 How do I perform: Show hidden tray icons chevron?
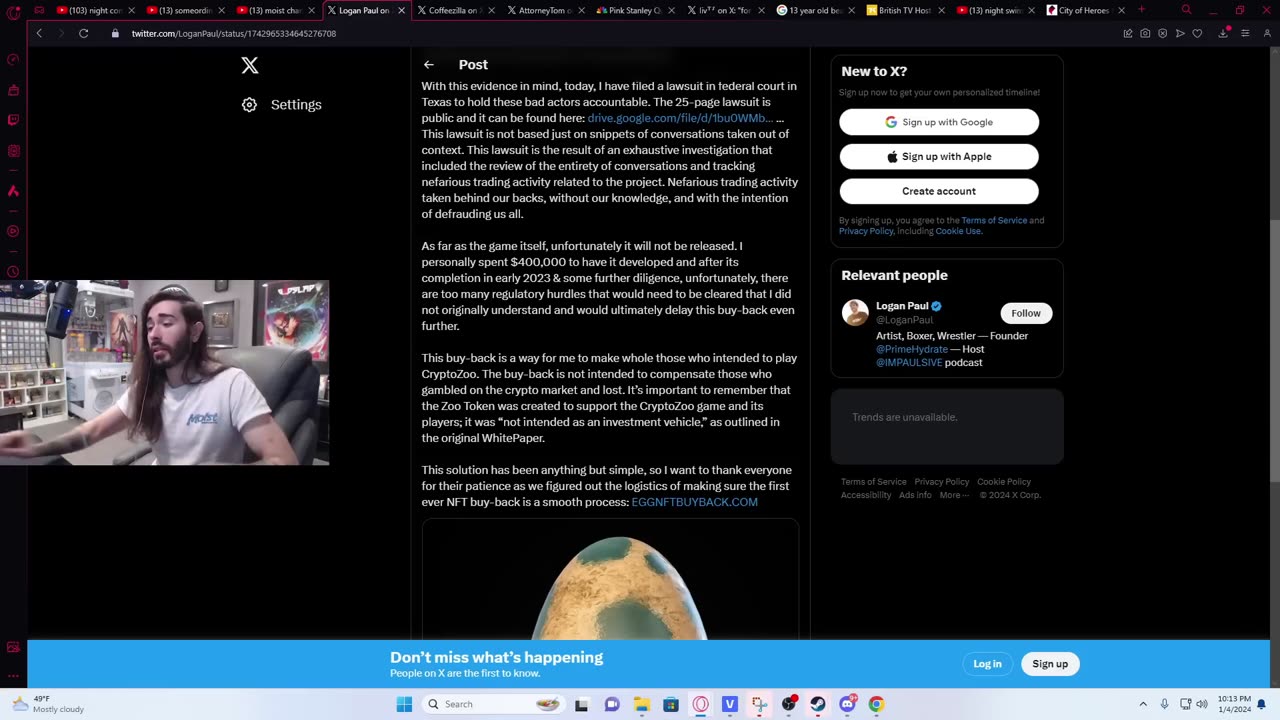pyautogui.click(x=1143, y=704)
